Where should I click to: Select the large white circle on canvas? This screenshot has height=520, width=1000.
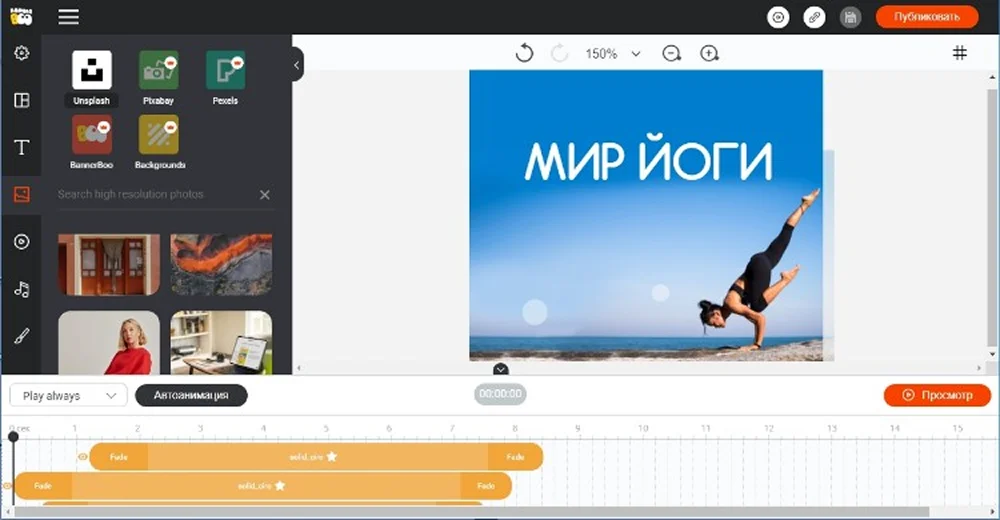coord(535,313)
